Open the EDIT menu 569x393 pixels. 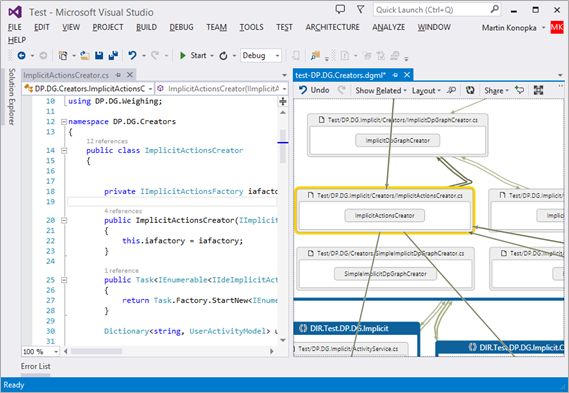click(x=42, y=27)
